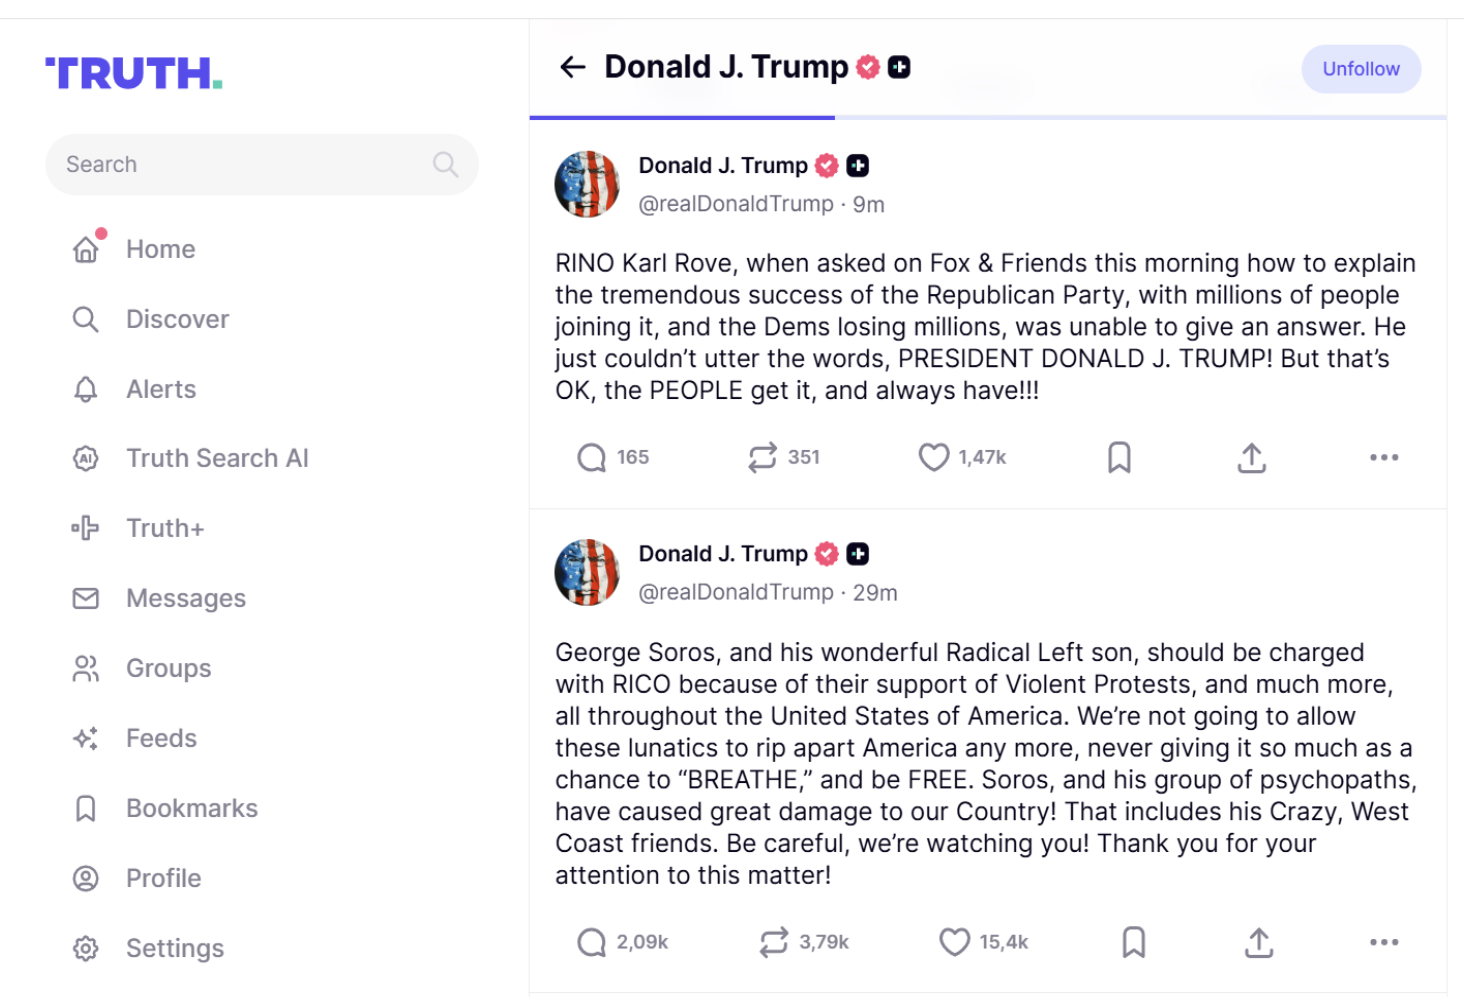Screen dimensions: 1464x997
Task: Share the George Soros post
Action: tap(1258, 942)
